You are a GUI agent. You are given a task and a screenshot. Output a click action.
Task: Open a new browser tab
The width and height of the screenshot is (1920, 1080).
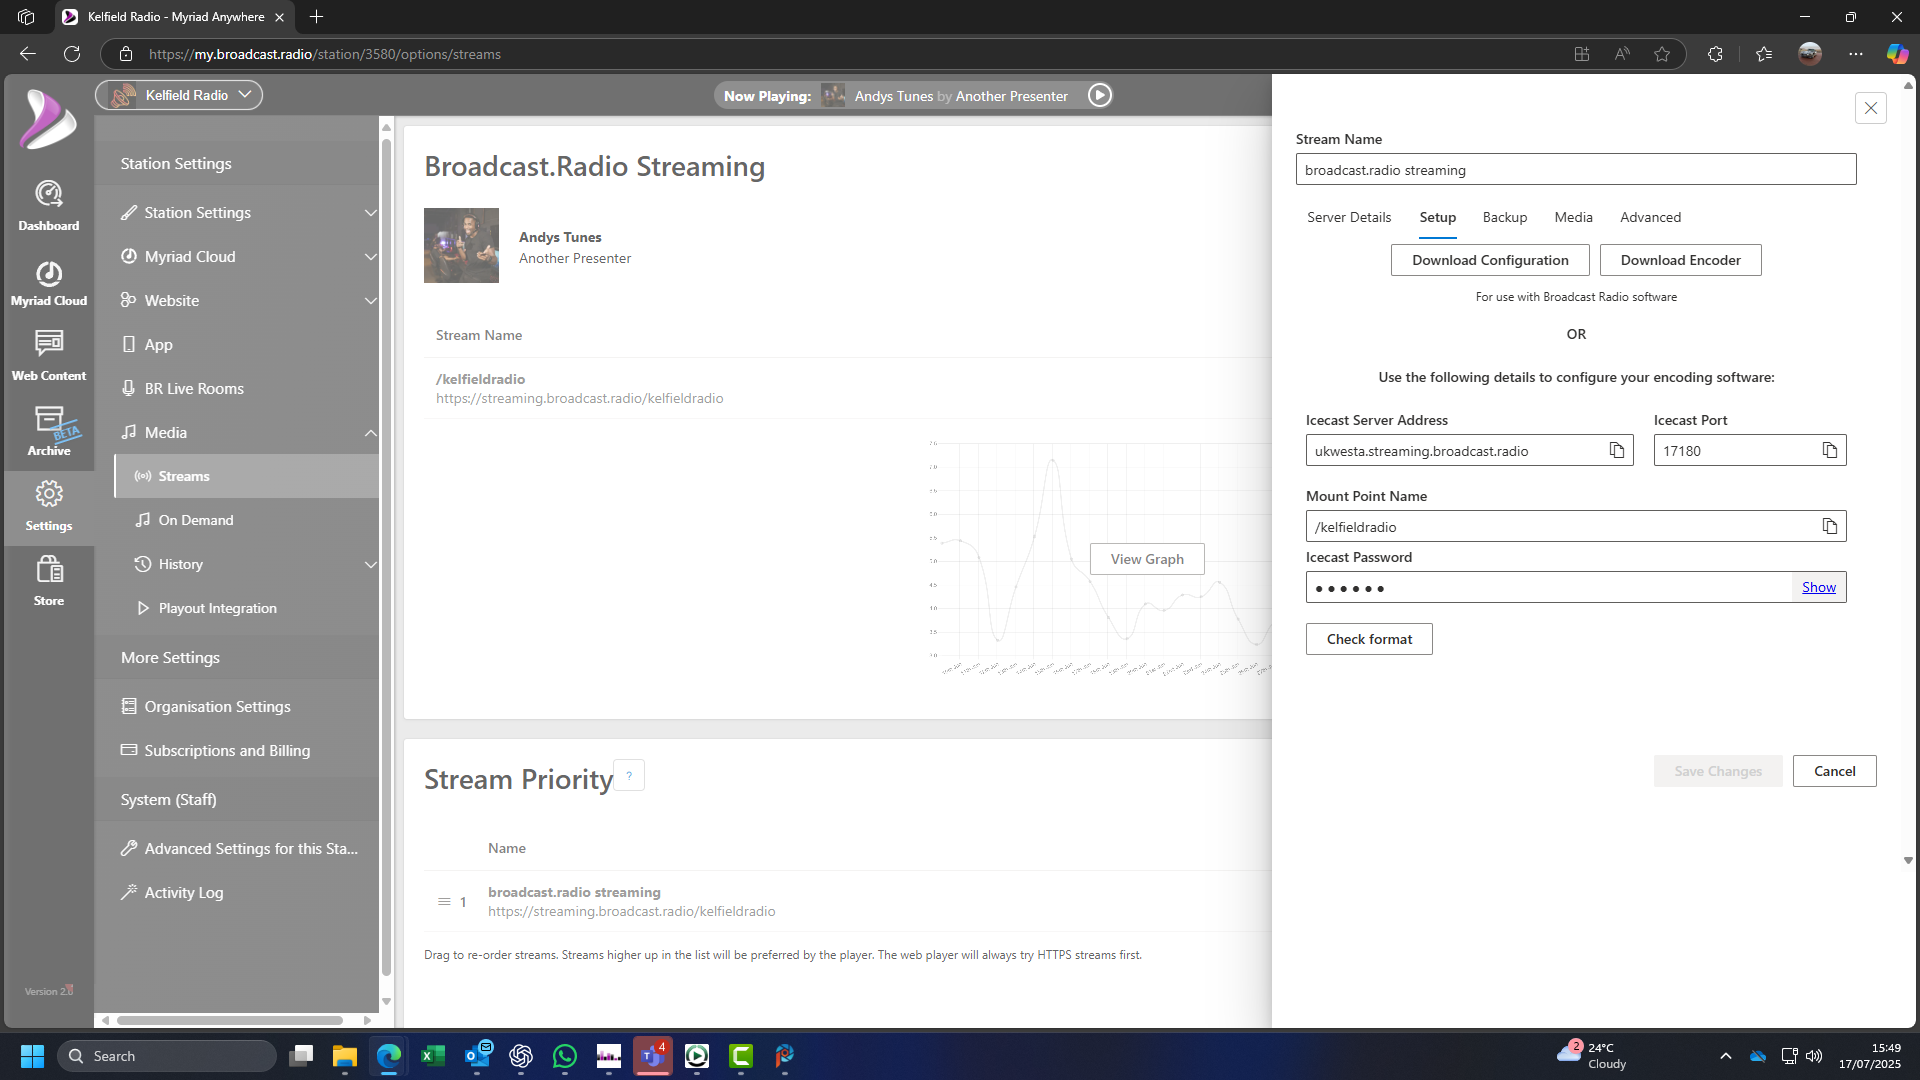[x=316, y=17]
